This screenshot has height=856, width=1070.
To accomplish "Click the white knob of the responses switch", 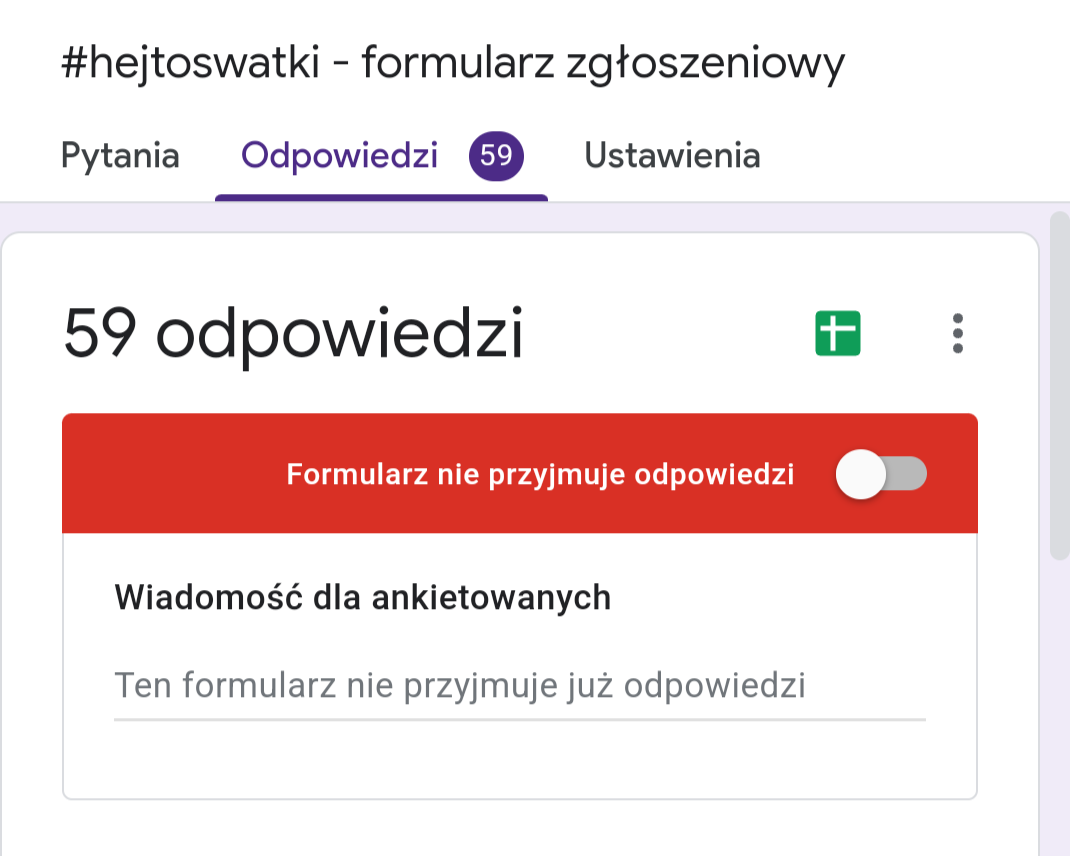I will (x=861, y=474).
